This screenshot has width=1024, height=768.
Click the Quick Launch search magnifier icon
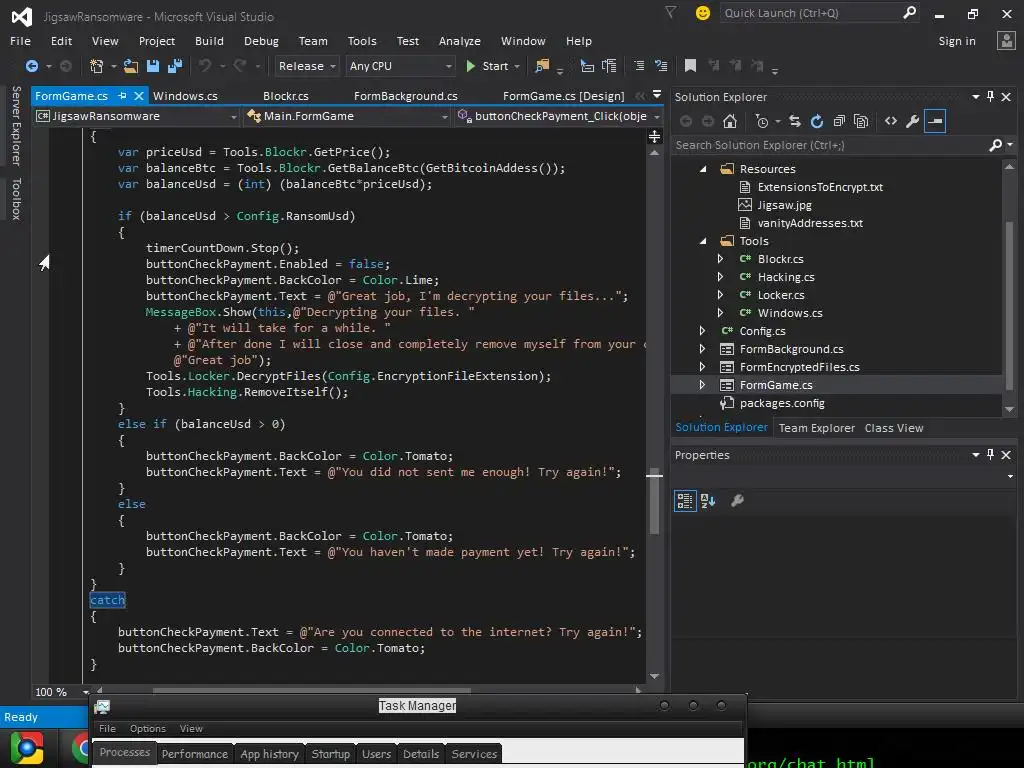point(909,12)
